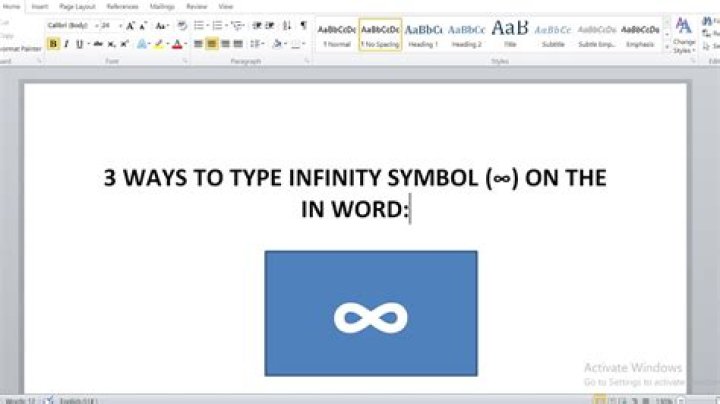Click the Strikethrough icon
The image size is (720, 404).
pos(97,44)
